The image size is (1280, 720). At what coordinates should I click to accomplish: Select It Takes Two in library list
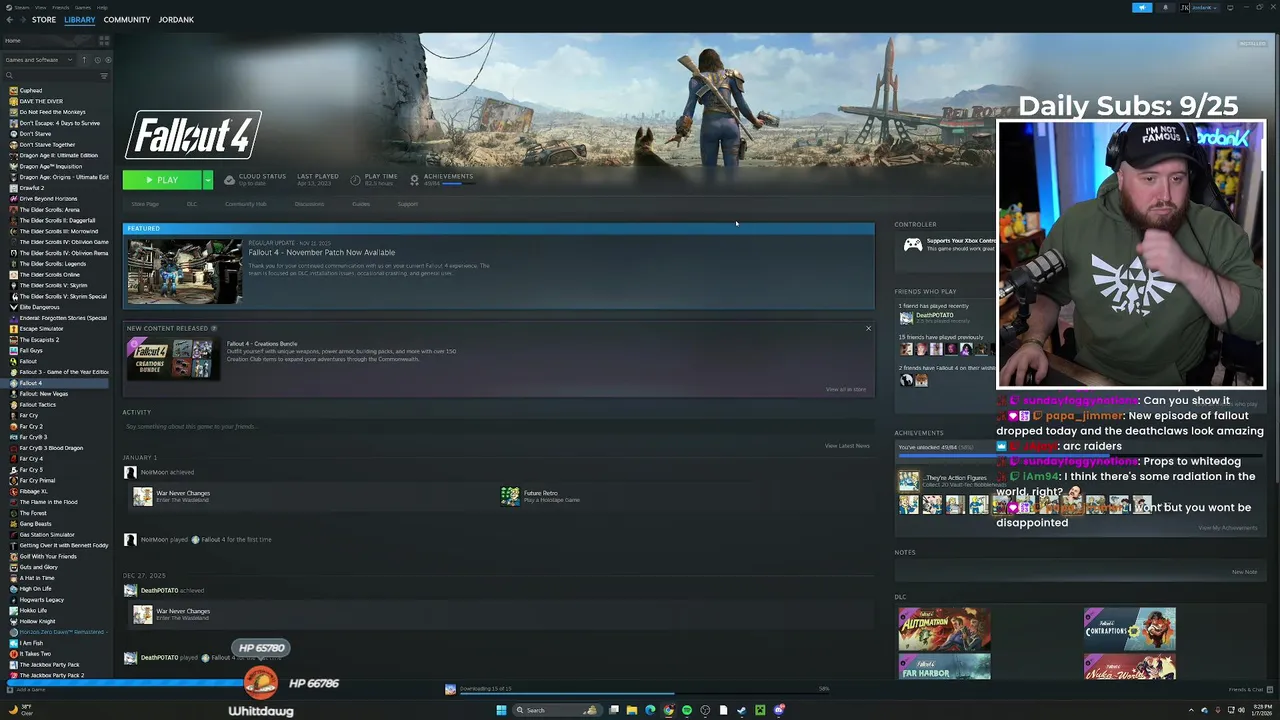[35, 654]
